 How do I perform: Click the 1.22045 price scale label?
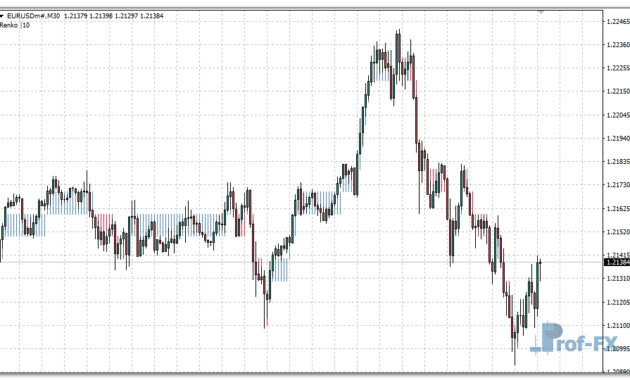[x=618, y=115]
